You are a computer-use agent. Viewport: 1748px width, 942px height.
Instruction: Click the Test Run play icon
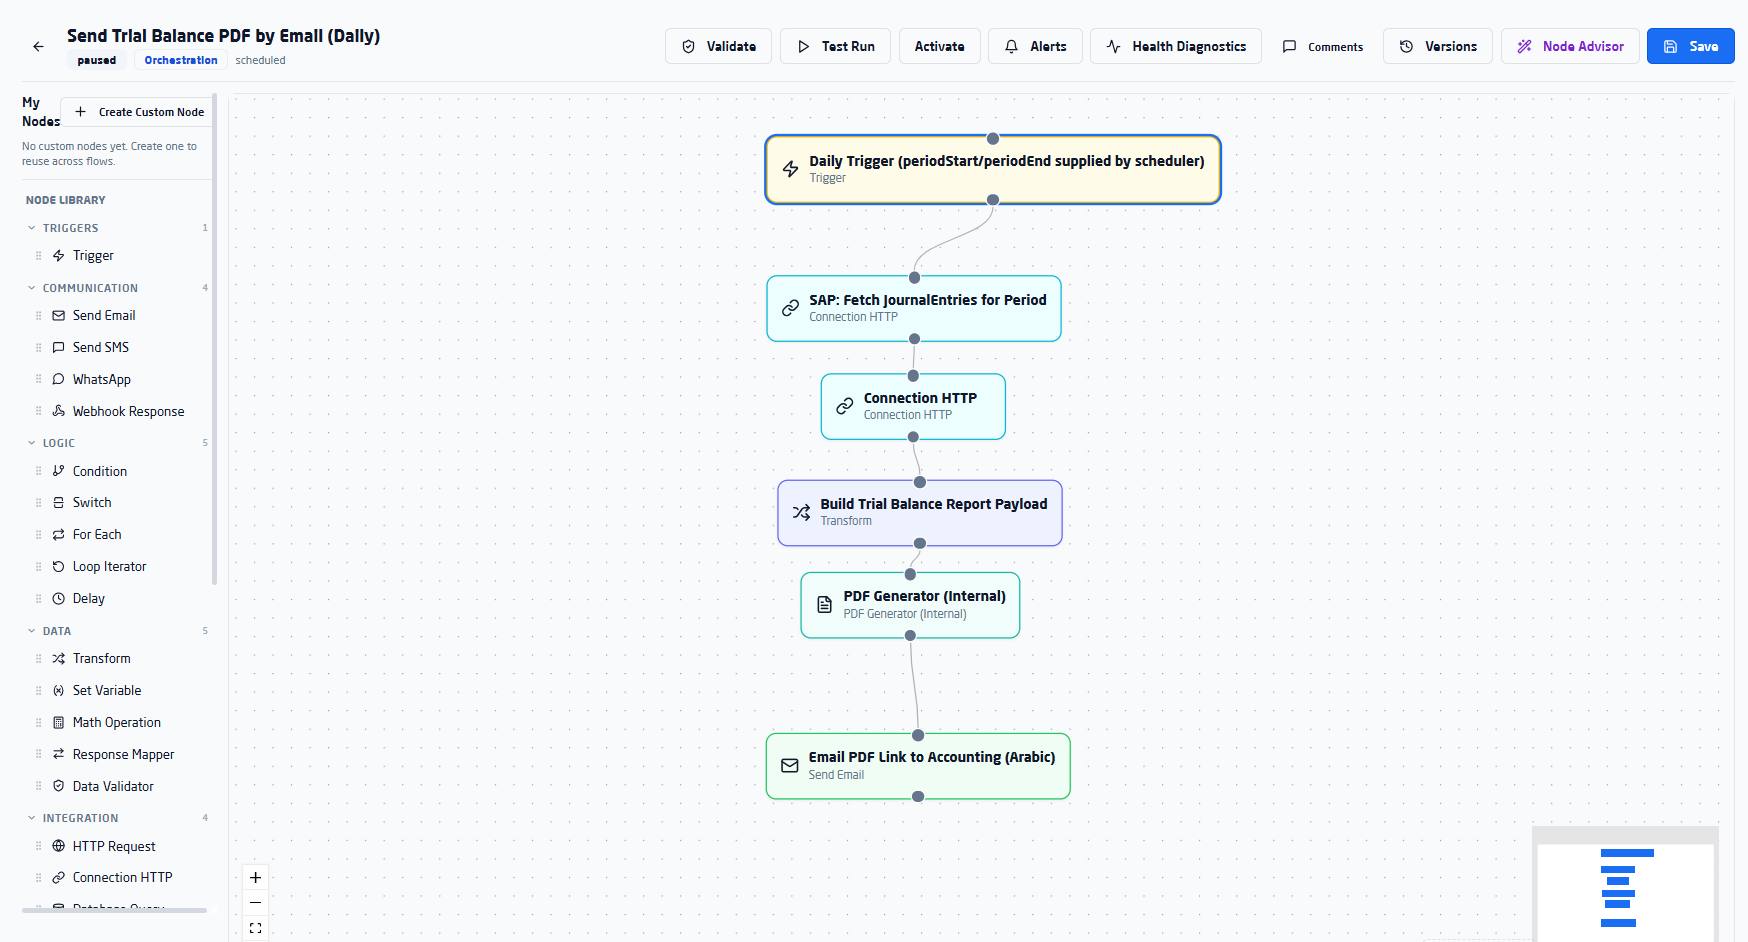pos(803,47)
